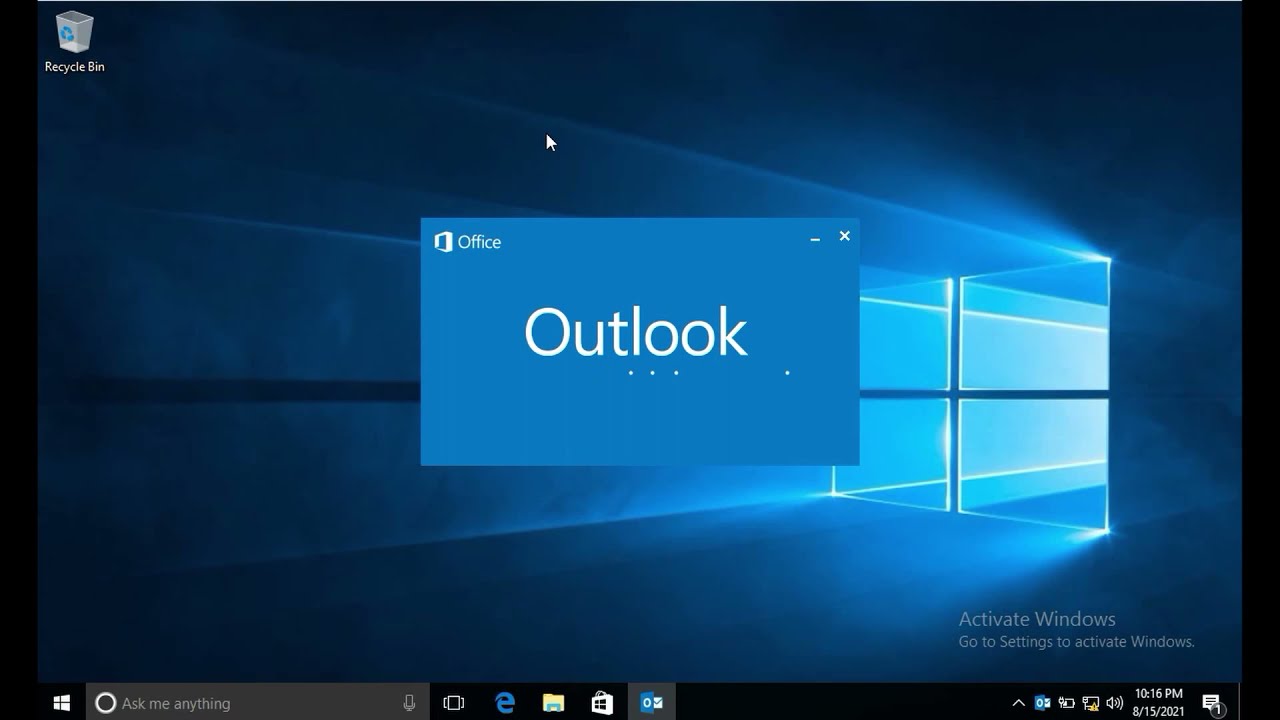Close the Outlook splash window
This screenshot has width=1280, height=720.
(x=845, y=236)
